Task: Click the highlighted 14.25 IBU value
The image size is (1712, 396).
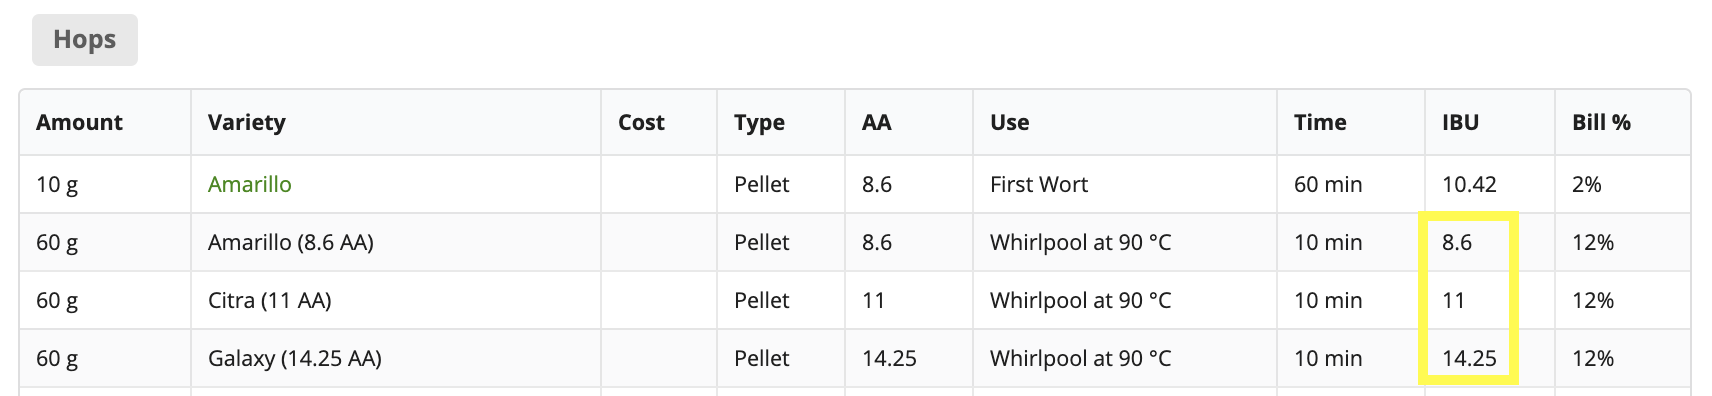Action: point(1469,358)
